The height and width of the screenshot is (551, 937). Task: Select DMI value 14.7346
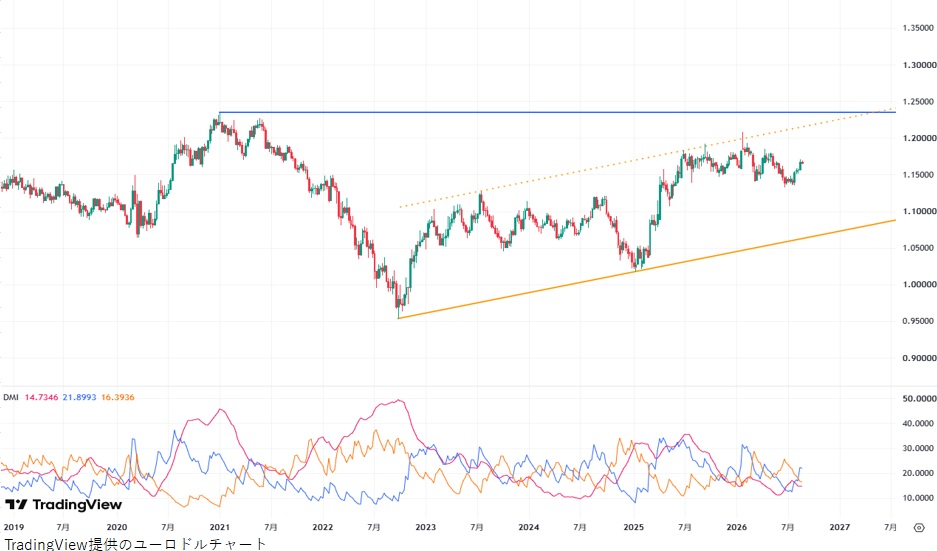pos(41,397)
